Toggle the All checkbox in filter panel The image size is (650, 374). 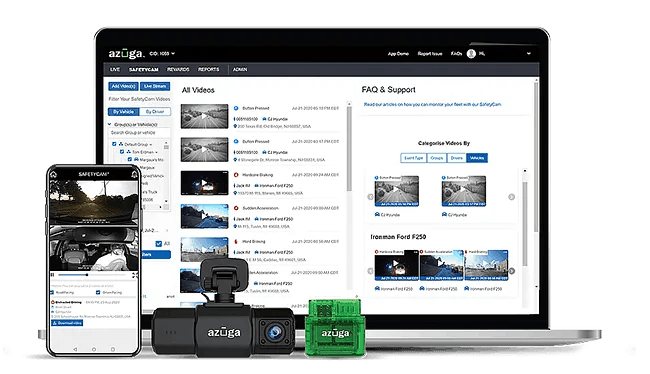(158, 244)
